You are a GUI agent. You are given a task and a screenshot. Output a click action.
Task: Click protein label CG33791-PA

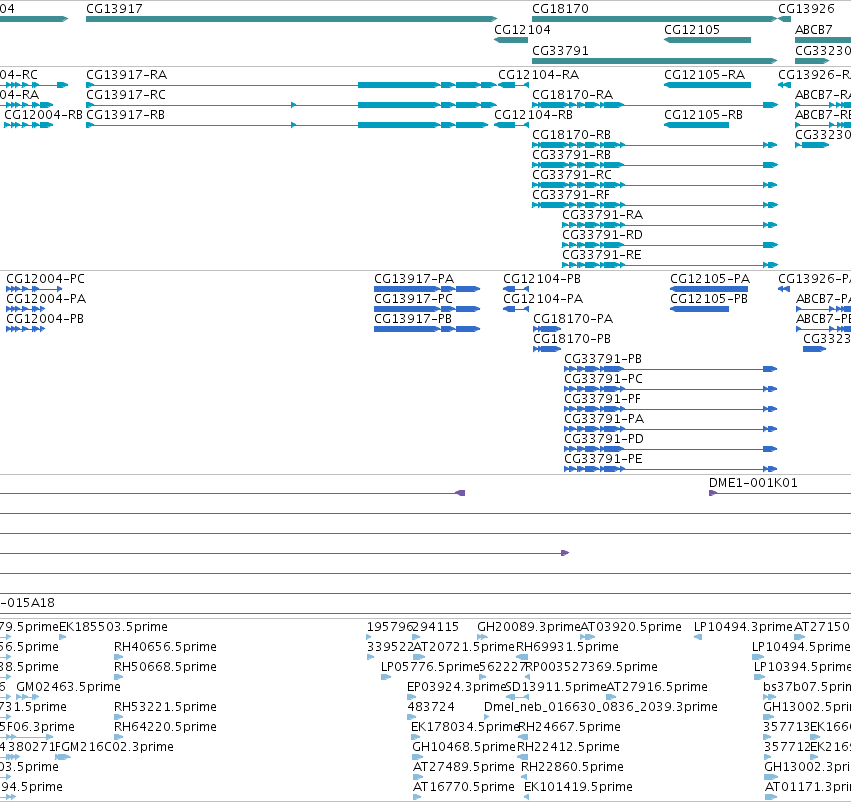click(x=604, y=420)
